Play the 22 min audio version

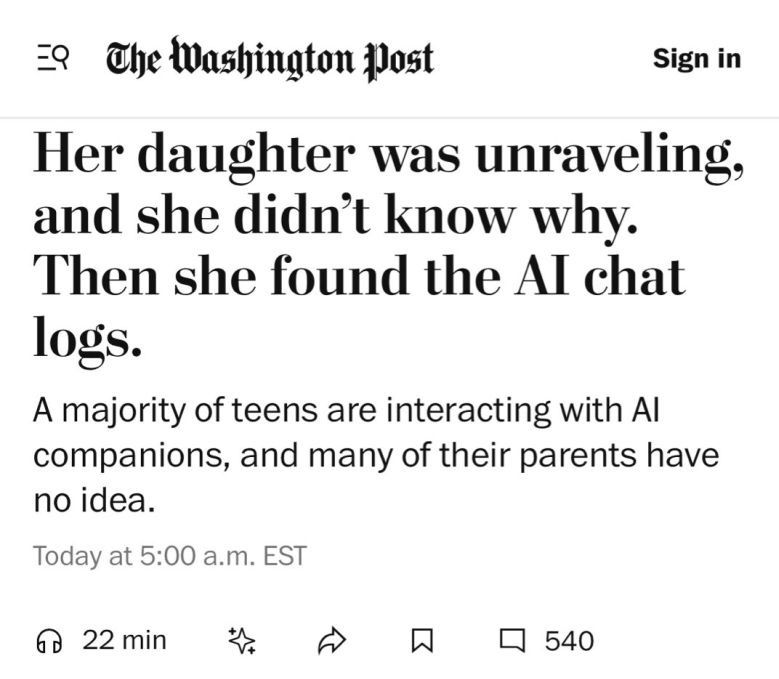coord(124,640)
